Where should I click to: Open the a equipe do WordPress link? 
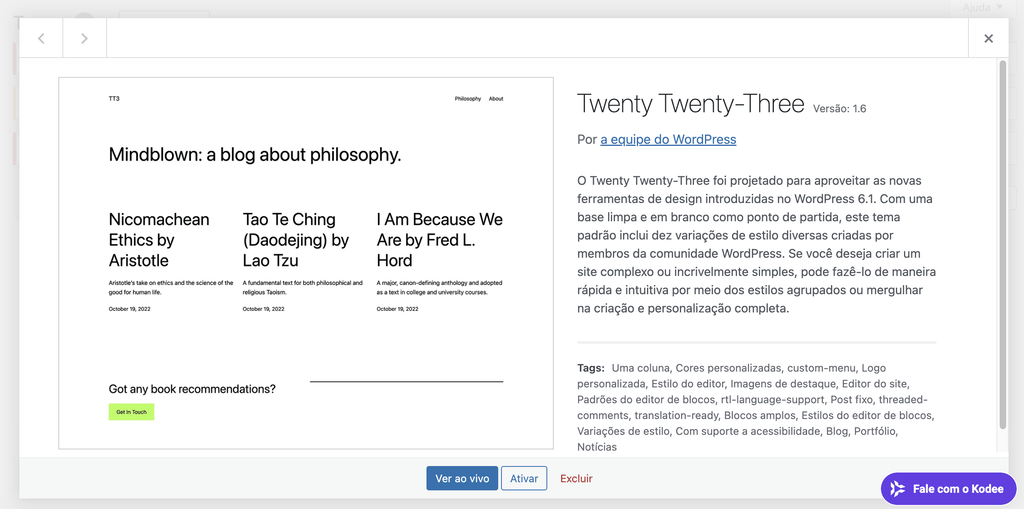668,139
